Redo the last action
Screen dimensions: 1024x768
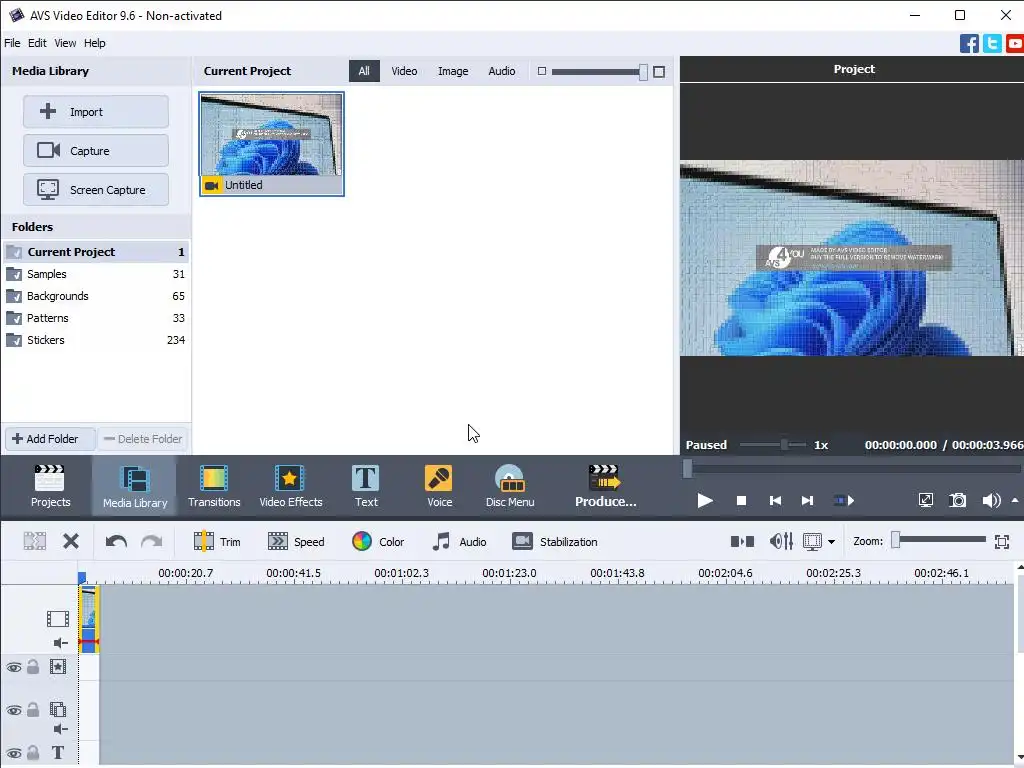pyautogui.click(x=152, y=541)
